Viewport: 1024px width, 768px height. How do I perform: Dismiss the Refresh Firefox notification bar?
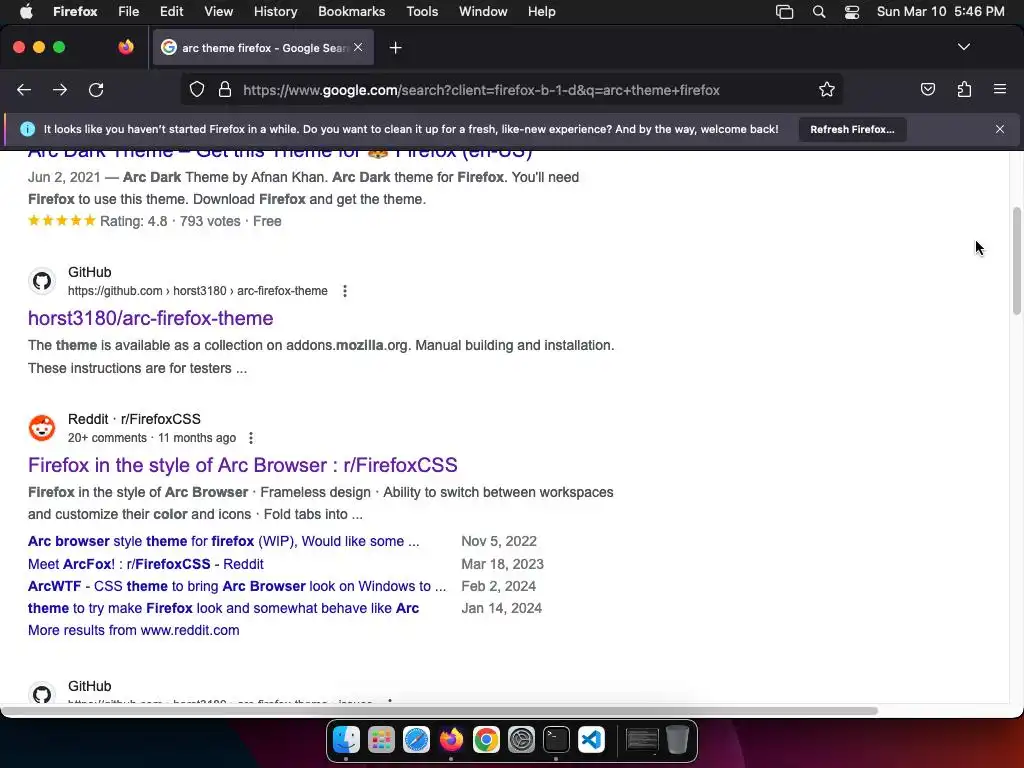click(x=1000, y=129)
